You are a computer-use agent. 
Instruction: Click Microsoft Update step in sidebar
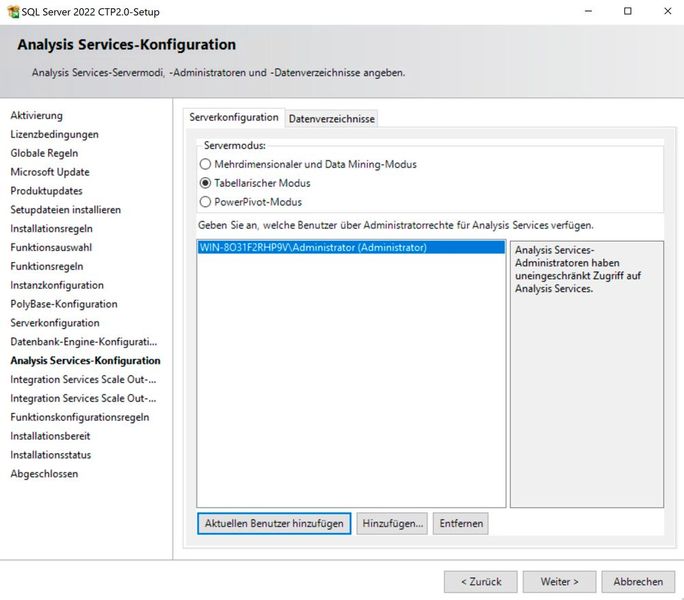(x=50, y=172)
